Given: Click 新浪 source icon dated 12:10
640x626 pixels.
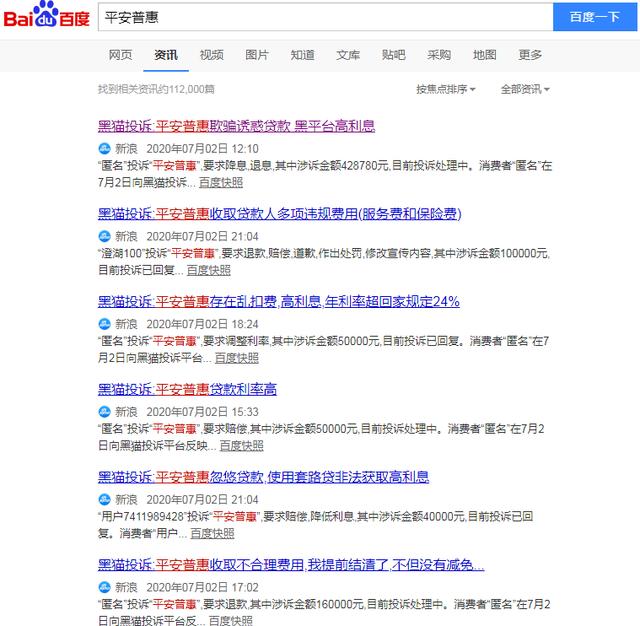Looking at the screenshot, I should click(x=104, y=149).
